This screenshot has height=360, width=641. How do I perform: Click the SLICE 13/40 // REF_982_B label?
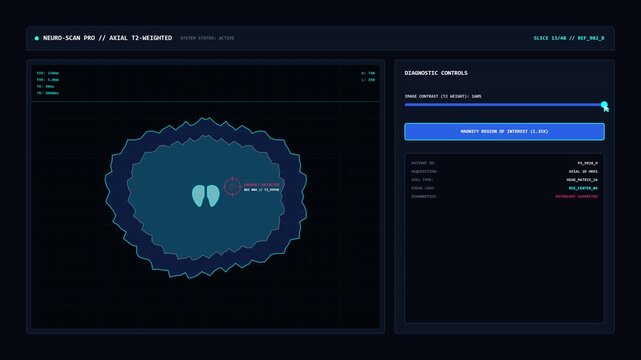click(569, 38)
